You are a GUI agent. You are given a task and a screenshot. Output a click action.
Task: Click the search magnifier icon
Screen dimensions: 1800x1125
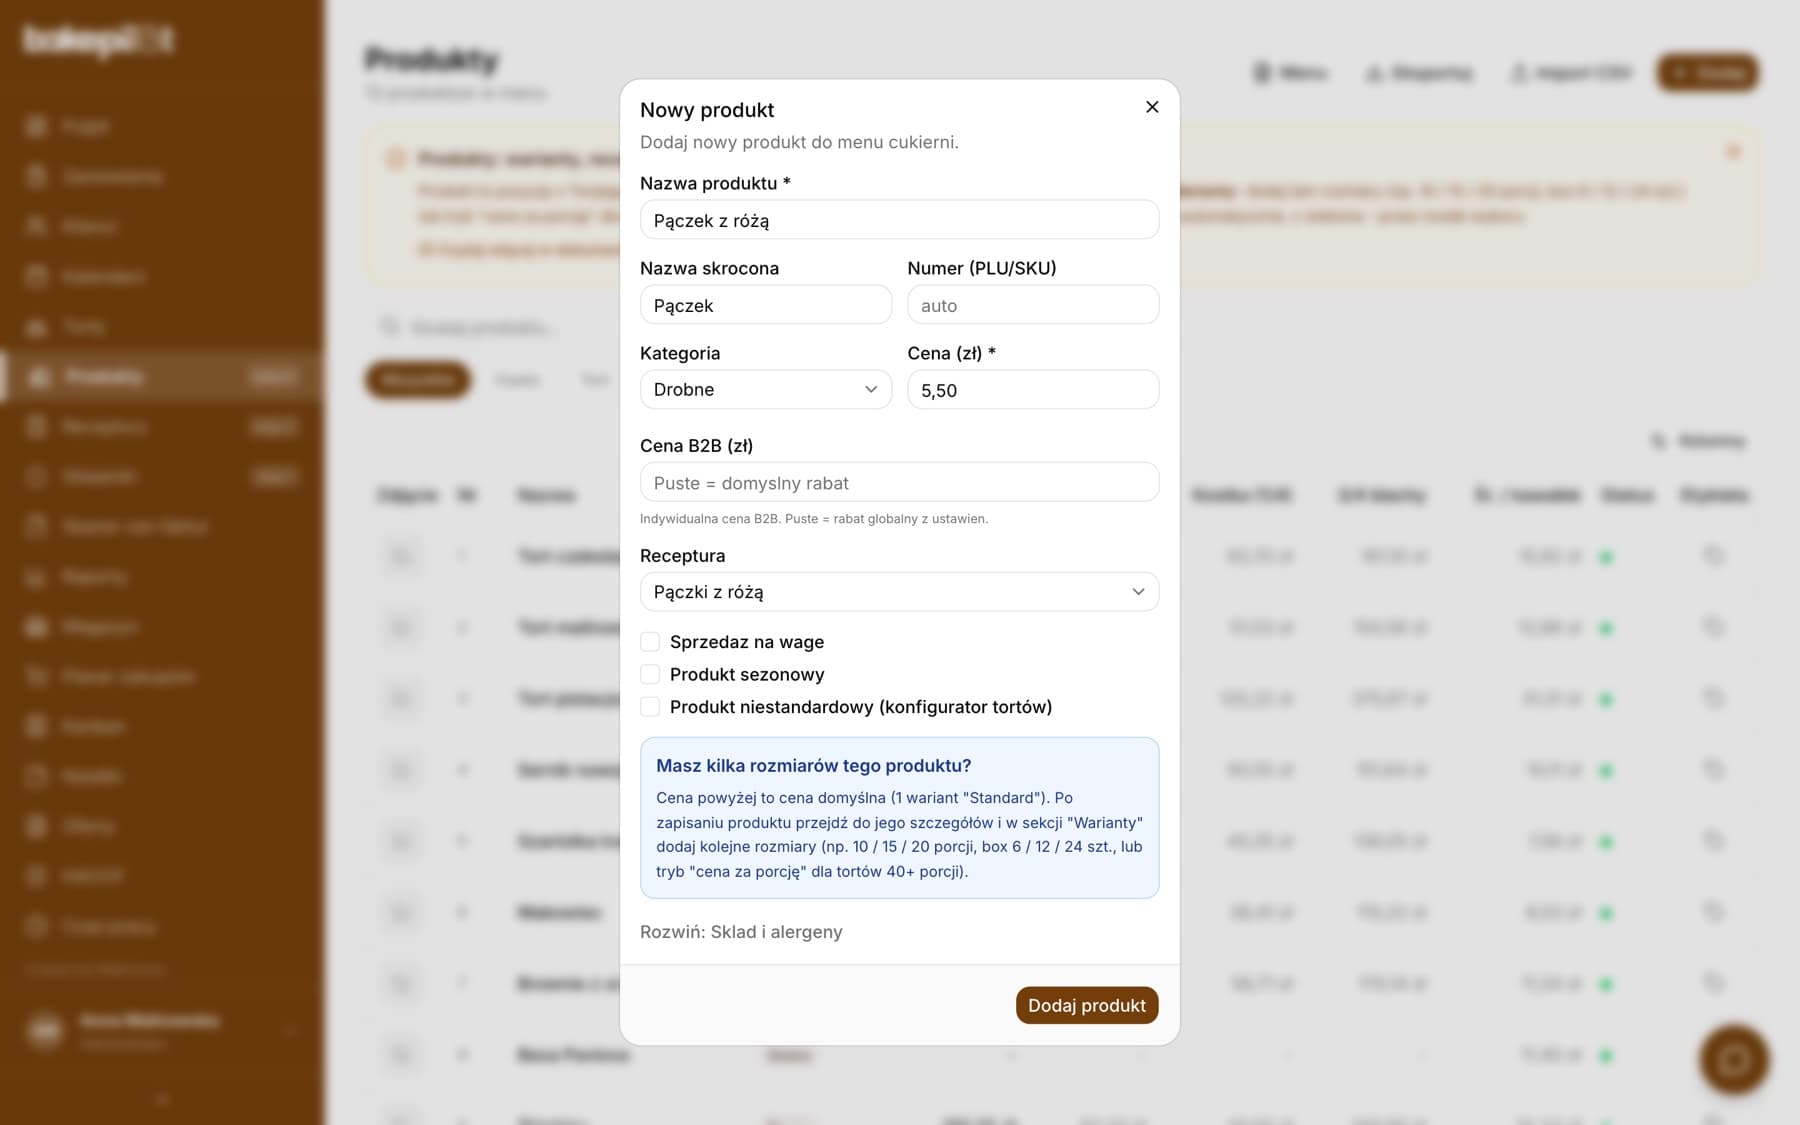coord(389,327)
